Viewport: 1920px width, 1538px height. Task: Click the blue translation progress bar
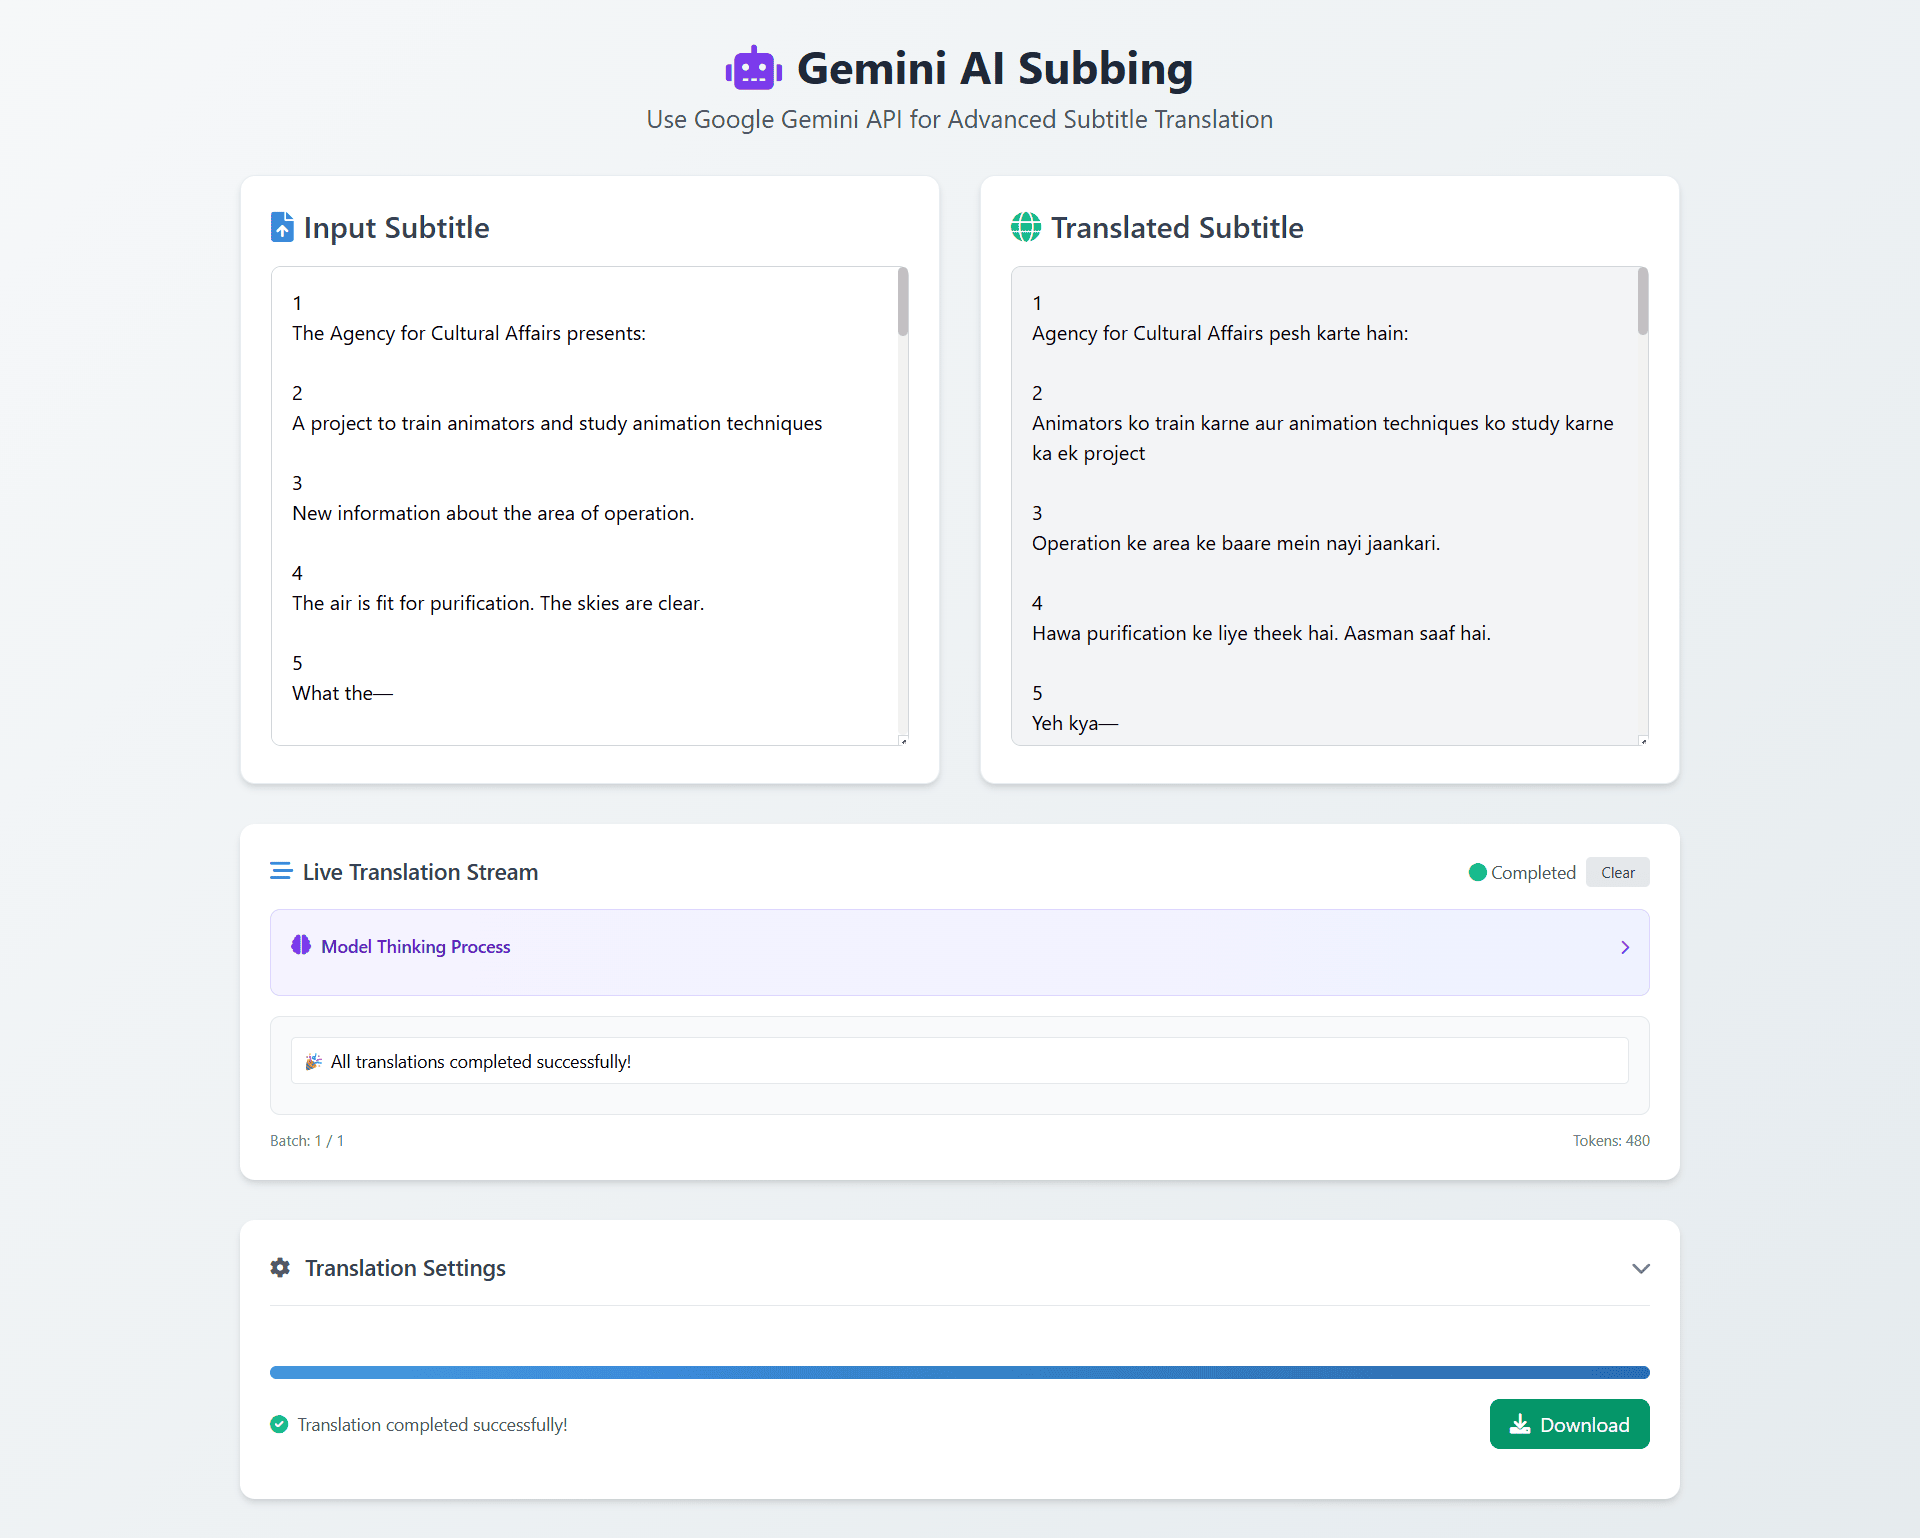[959, 1372]
